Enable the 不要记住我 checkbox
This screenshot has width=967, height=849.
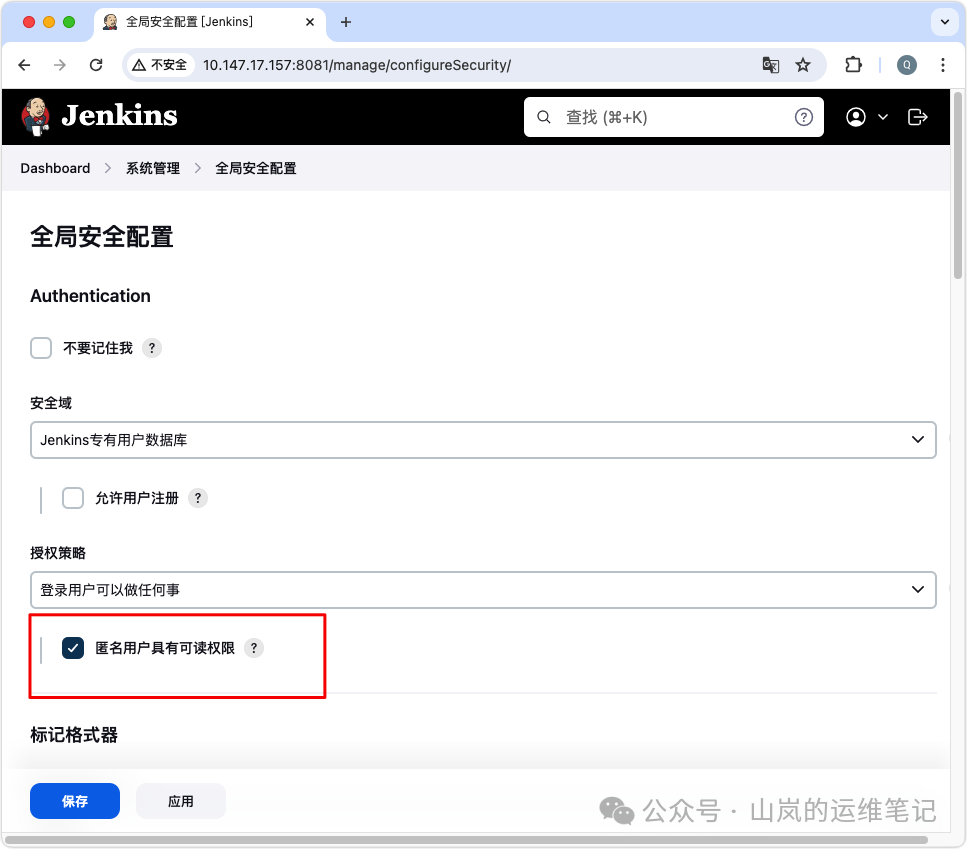40,347
